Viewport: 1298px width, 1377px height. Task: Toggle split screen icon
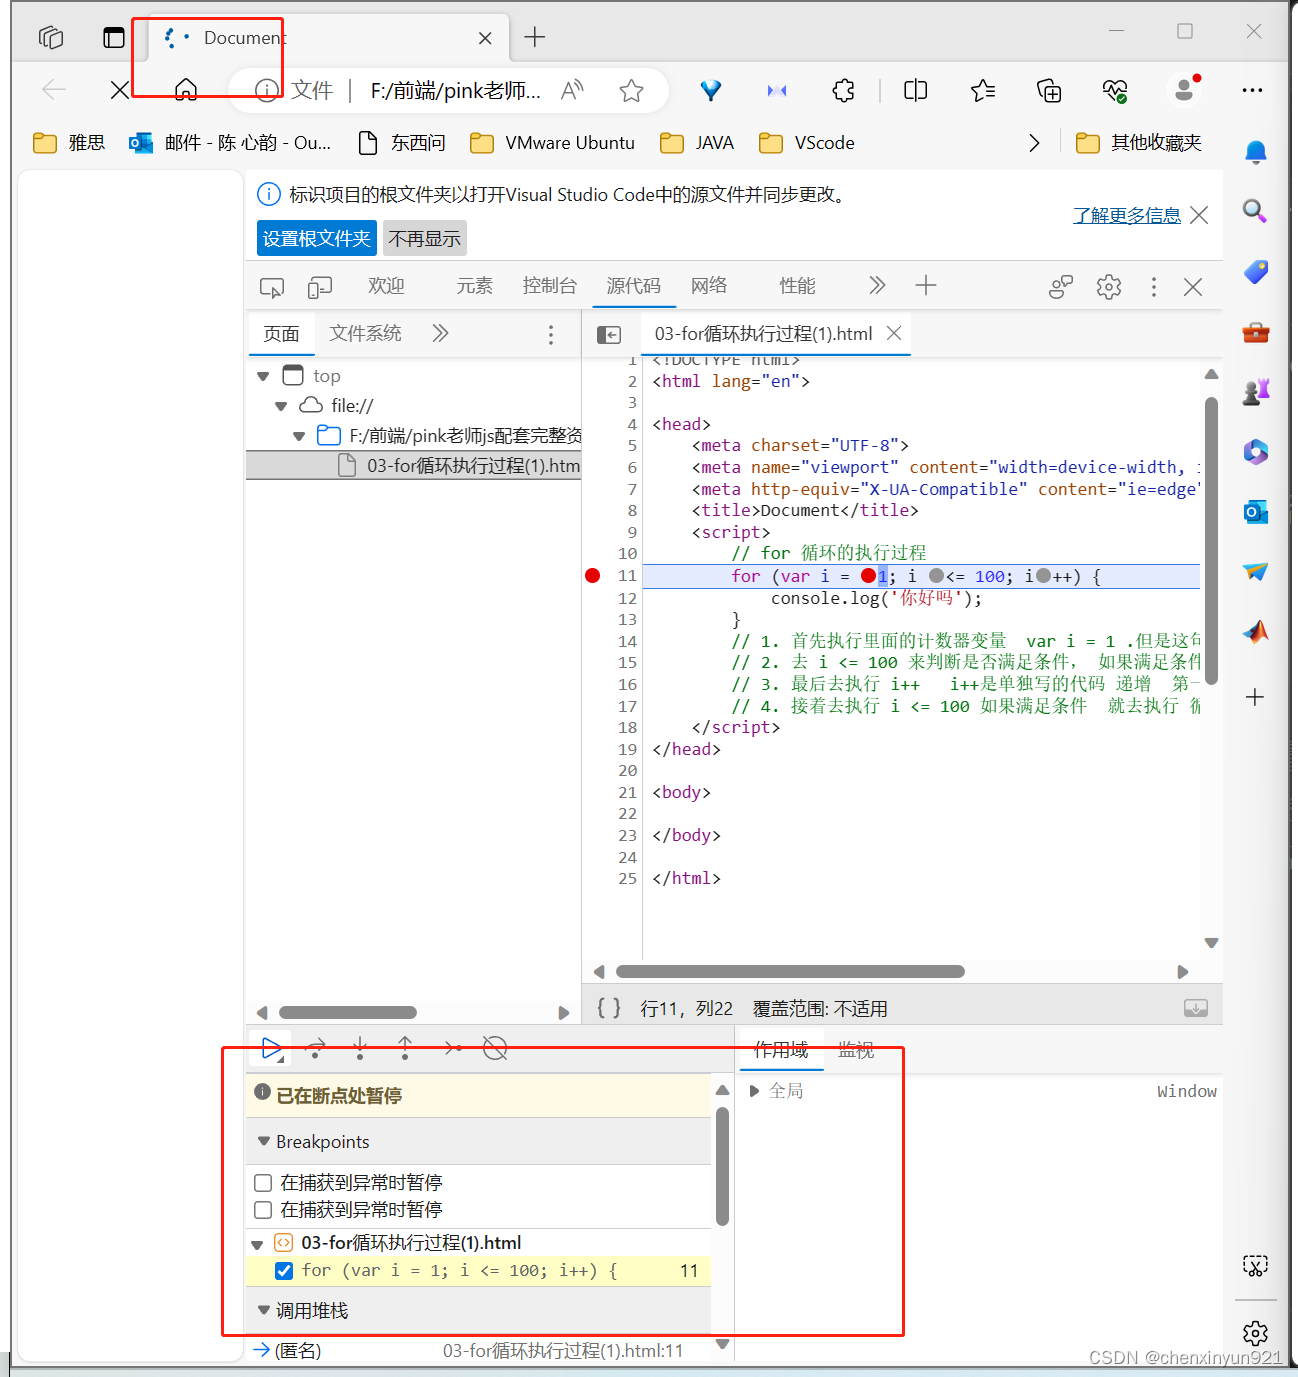915,91
